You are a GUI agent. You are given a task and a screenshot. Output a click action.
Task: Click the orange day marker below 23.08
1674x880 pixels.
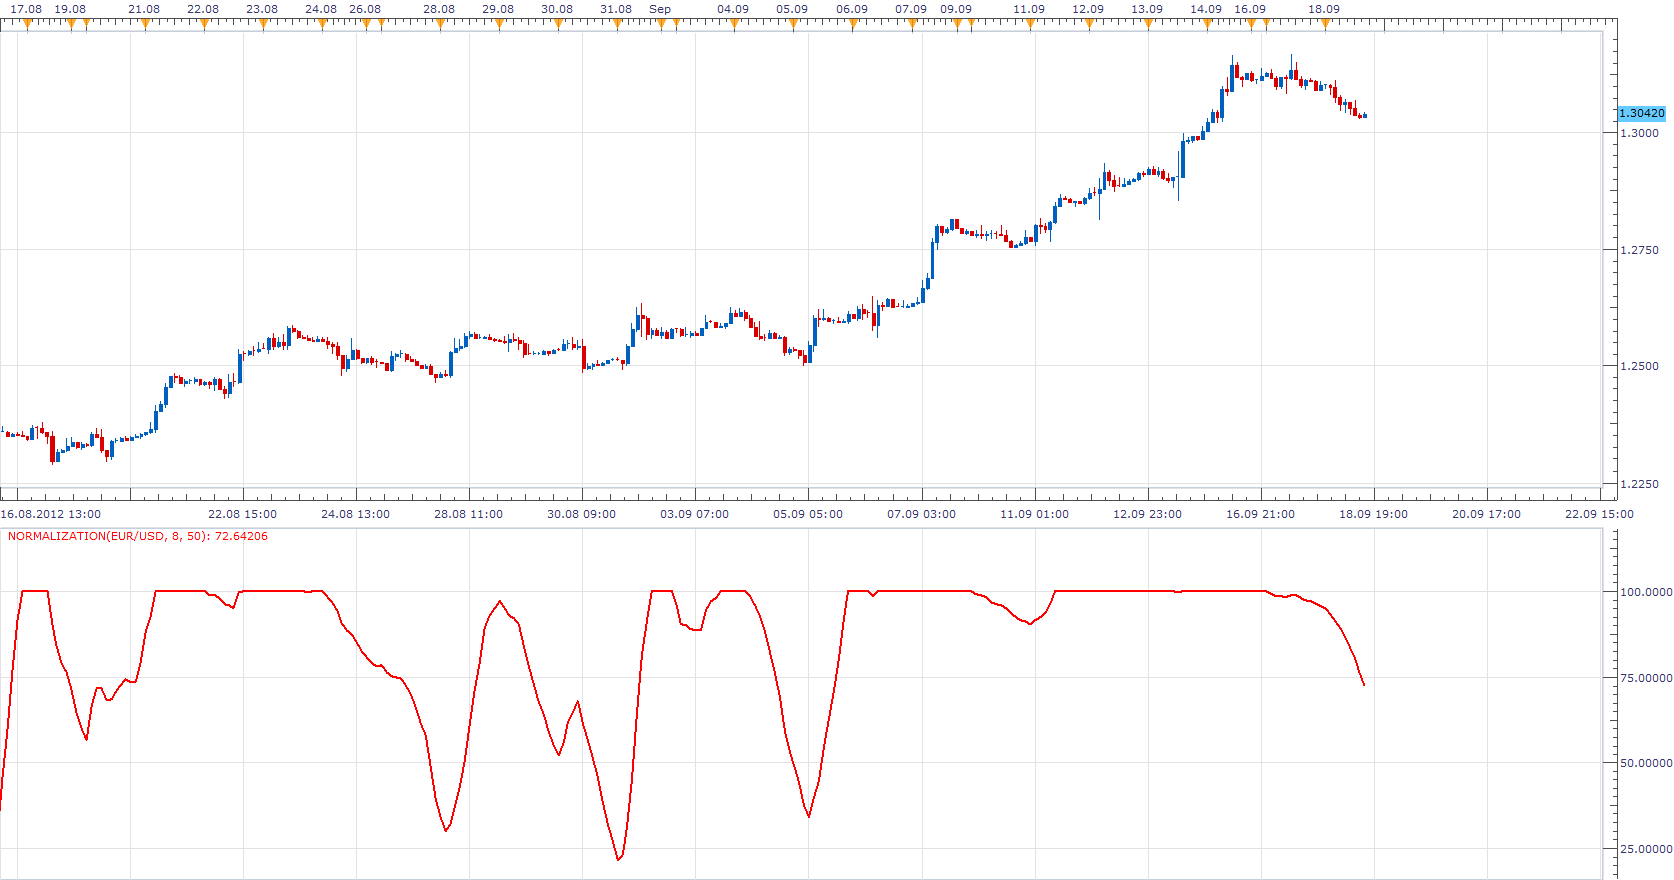coord(263,24)
